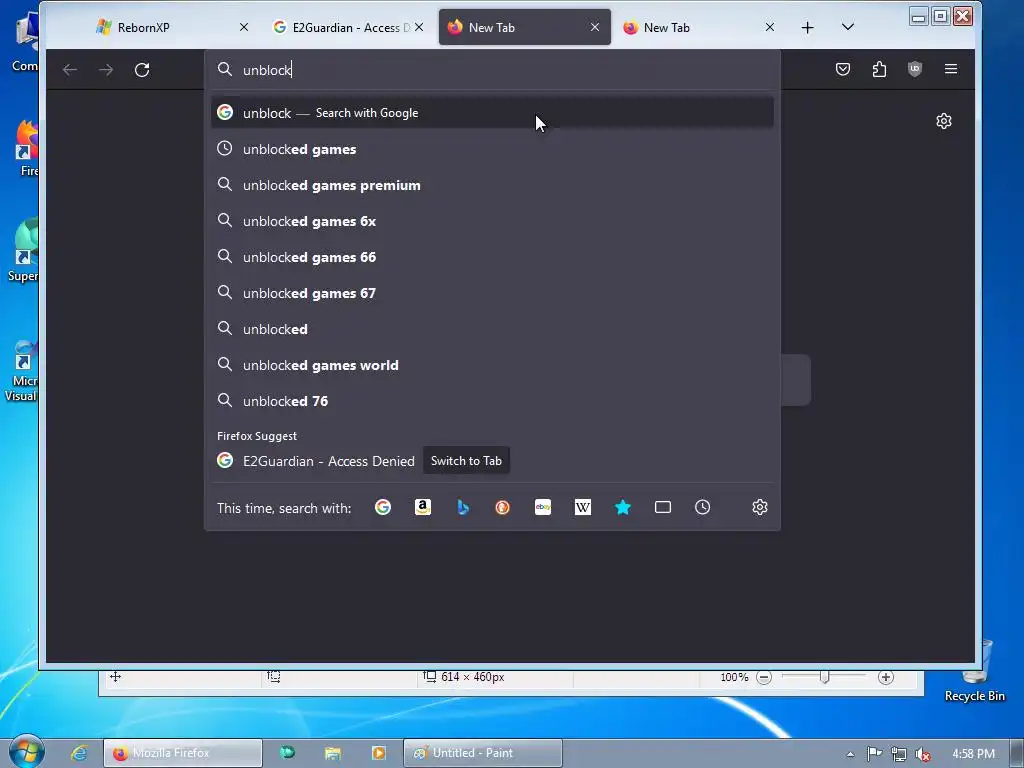
Task: Search this time with DuckDuckGo
Action: point(502,507)
